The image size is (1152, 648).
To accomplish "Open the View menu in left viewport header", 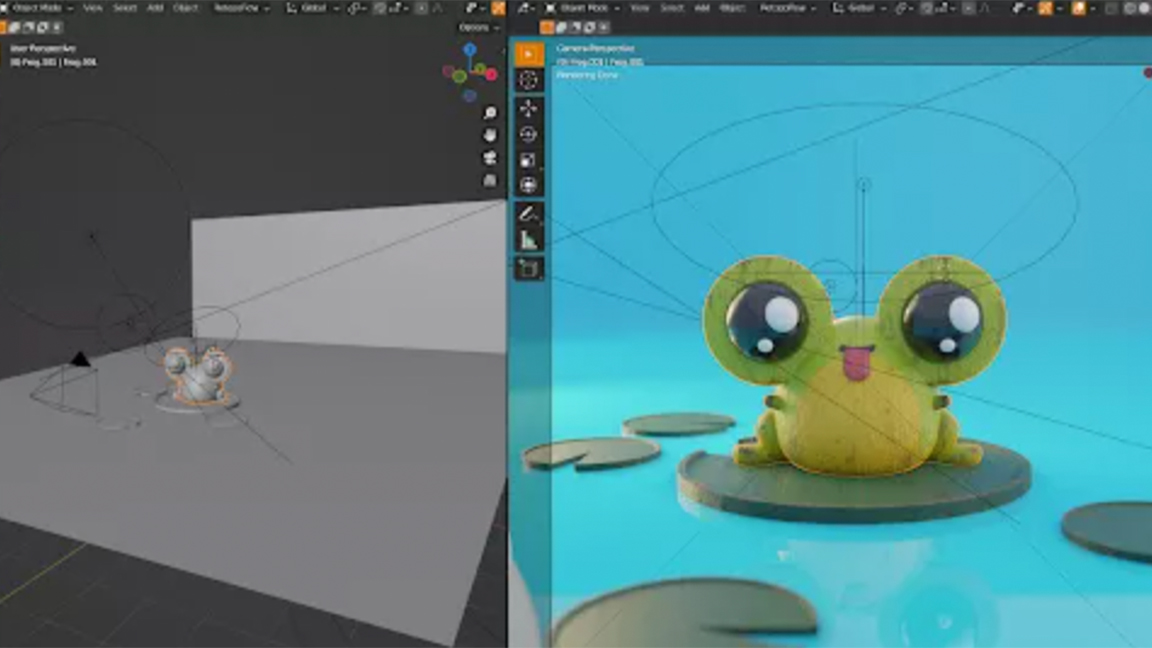I will [93, 8].
